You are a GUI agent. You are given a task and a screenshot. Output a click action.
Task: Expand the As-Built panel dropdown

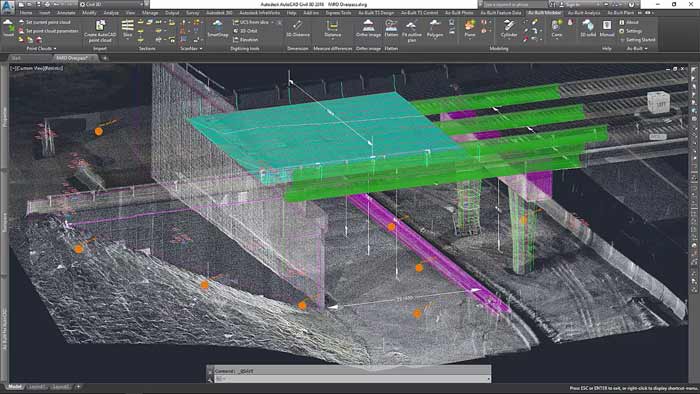637,49
